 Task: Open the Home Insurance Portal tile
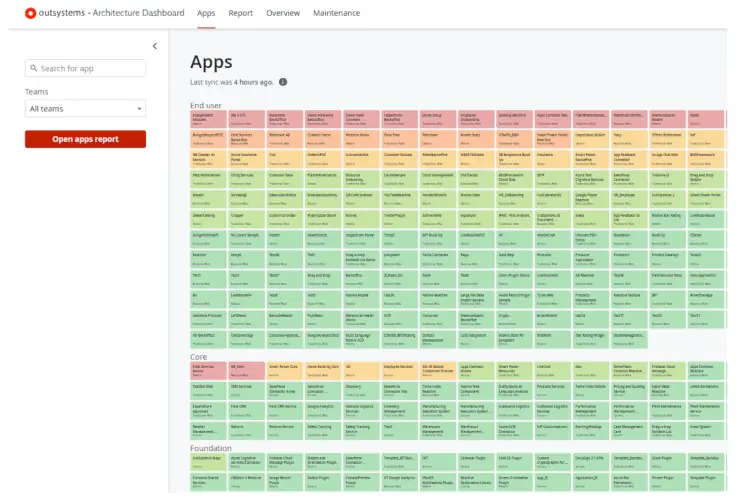pos(246,159)
